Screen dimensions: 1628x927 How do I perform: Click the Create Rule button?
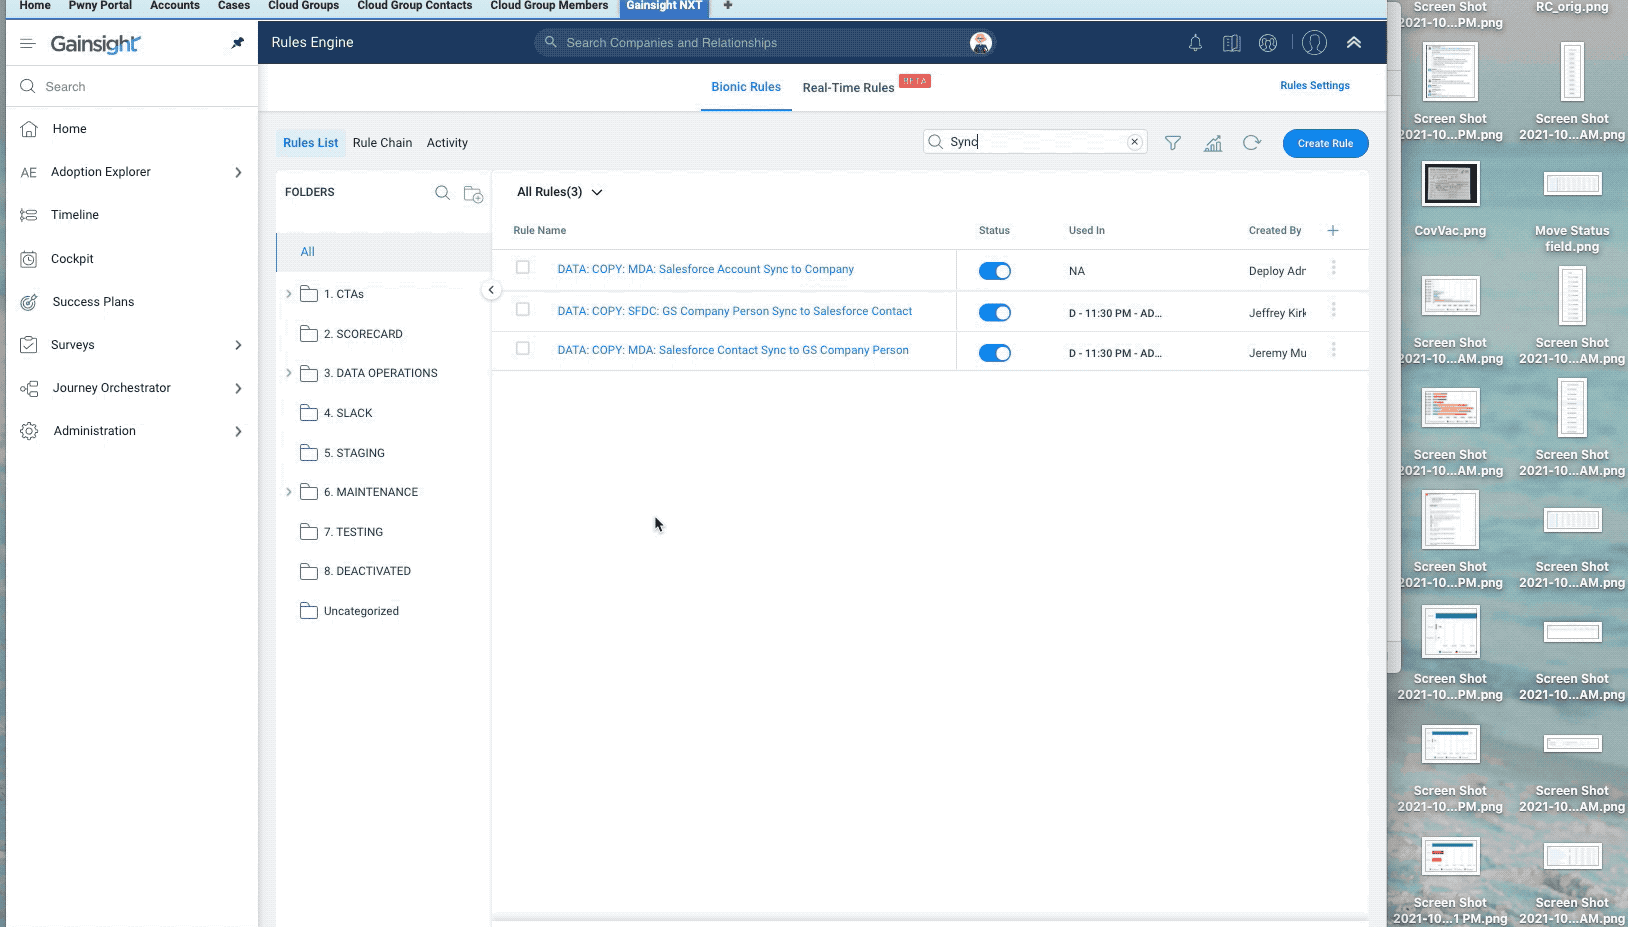(x=1325, y=143)
